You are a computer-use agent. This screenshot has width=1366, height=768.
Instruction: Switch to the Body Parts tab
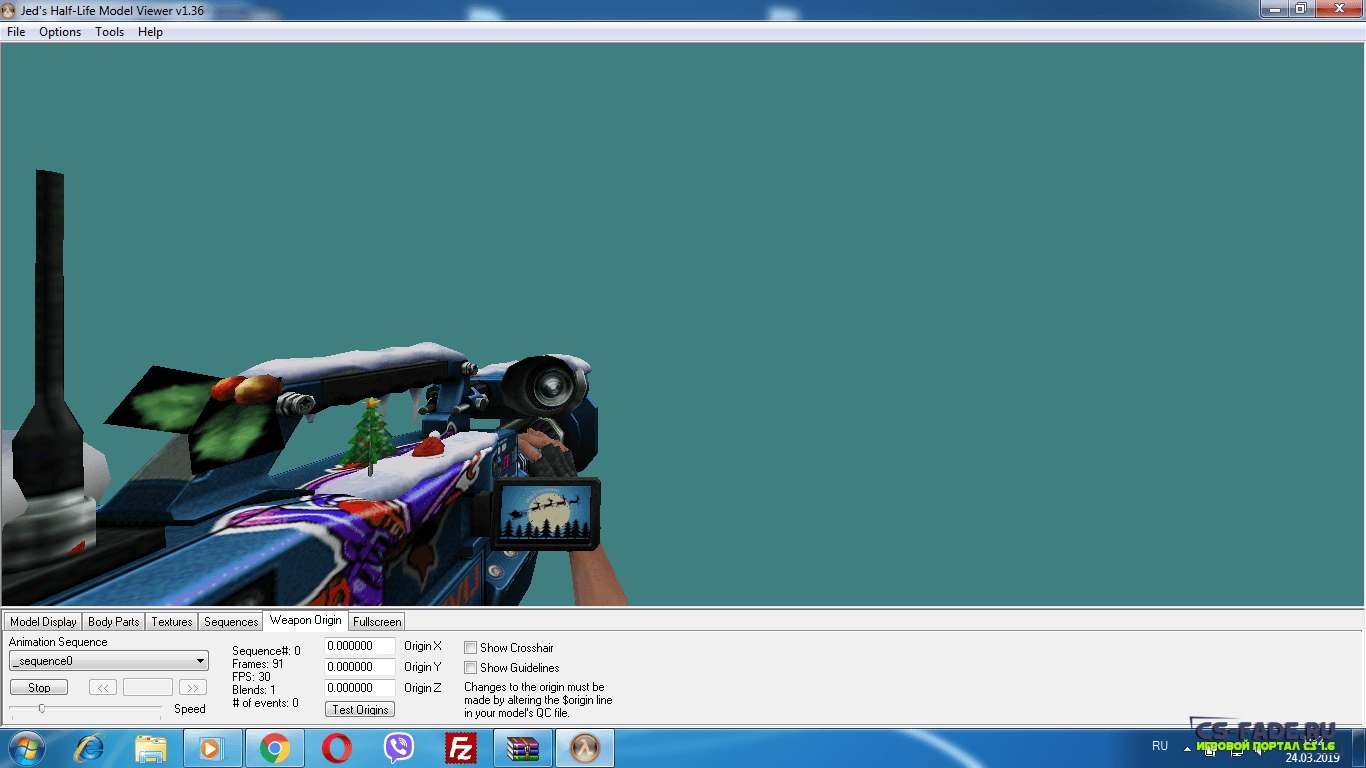[114, 622]
